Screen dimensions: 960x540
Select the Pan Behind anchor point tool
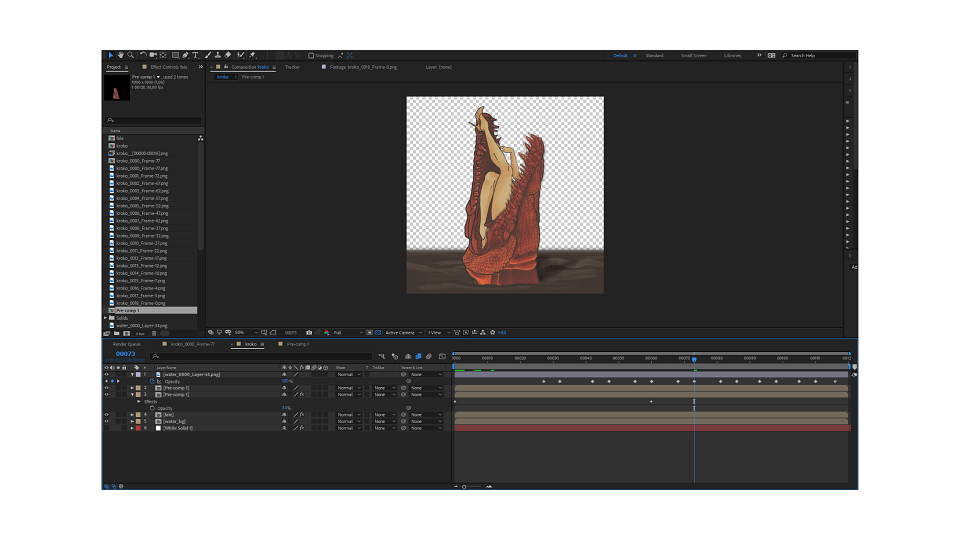point(163,55)
